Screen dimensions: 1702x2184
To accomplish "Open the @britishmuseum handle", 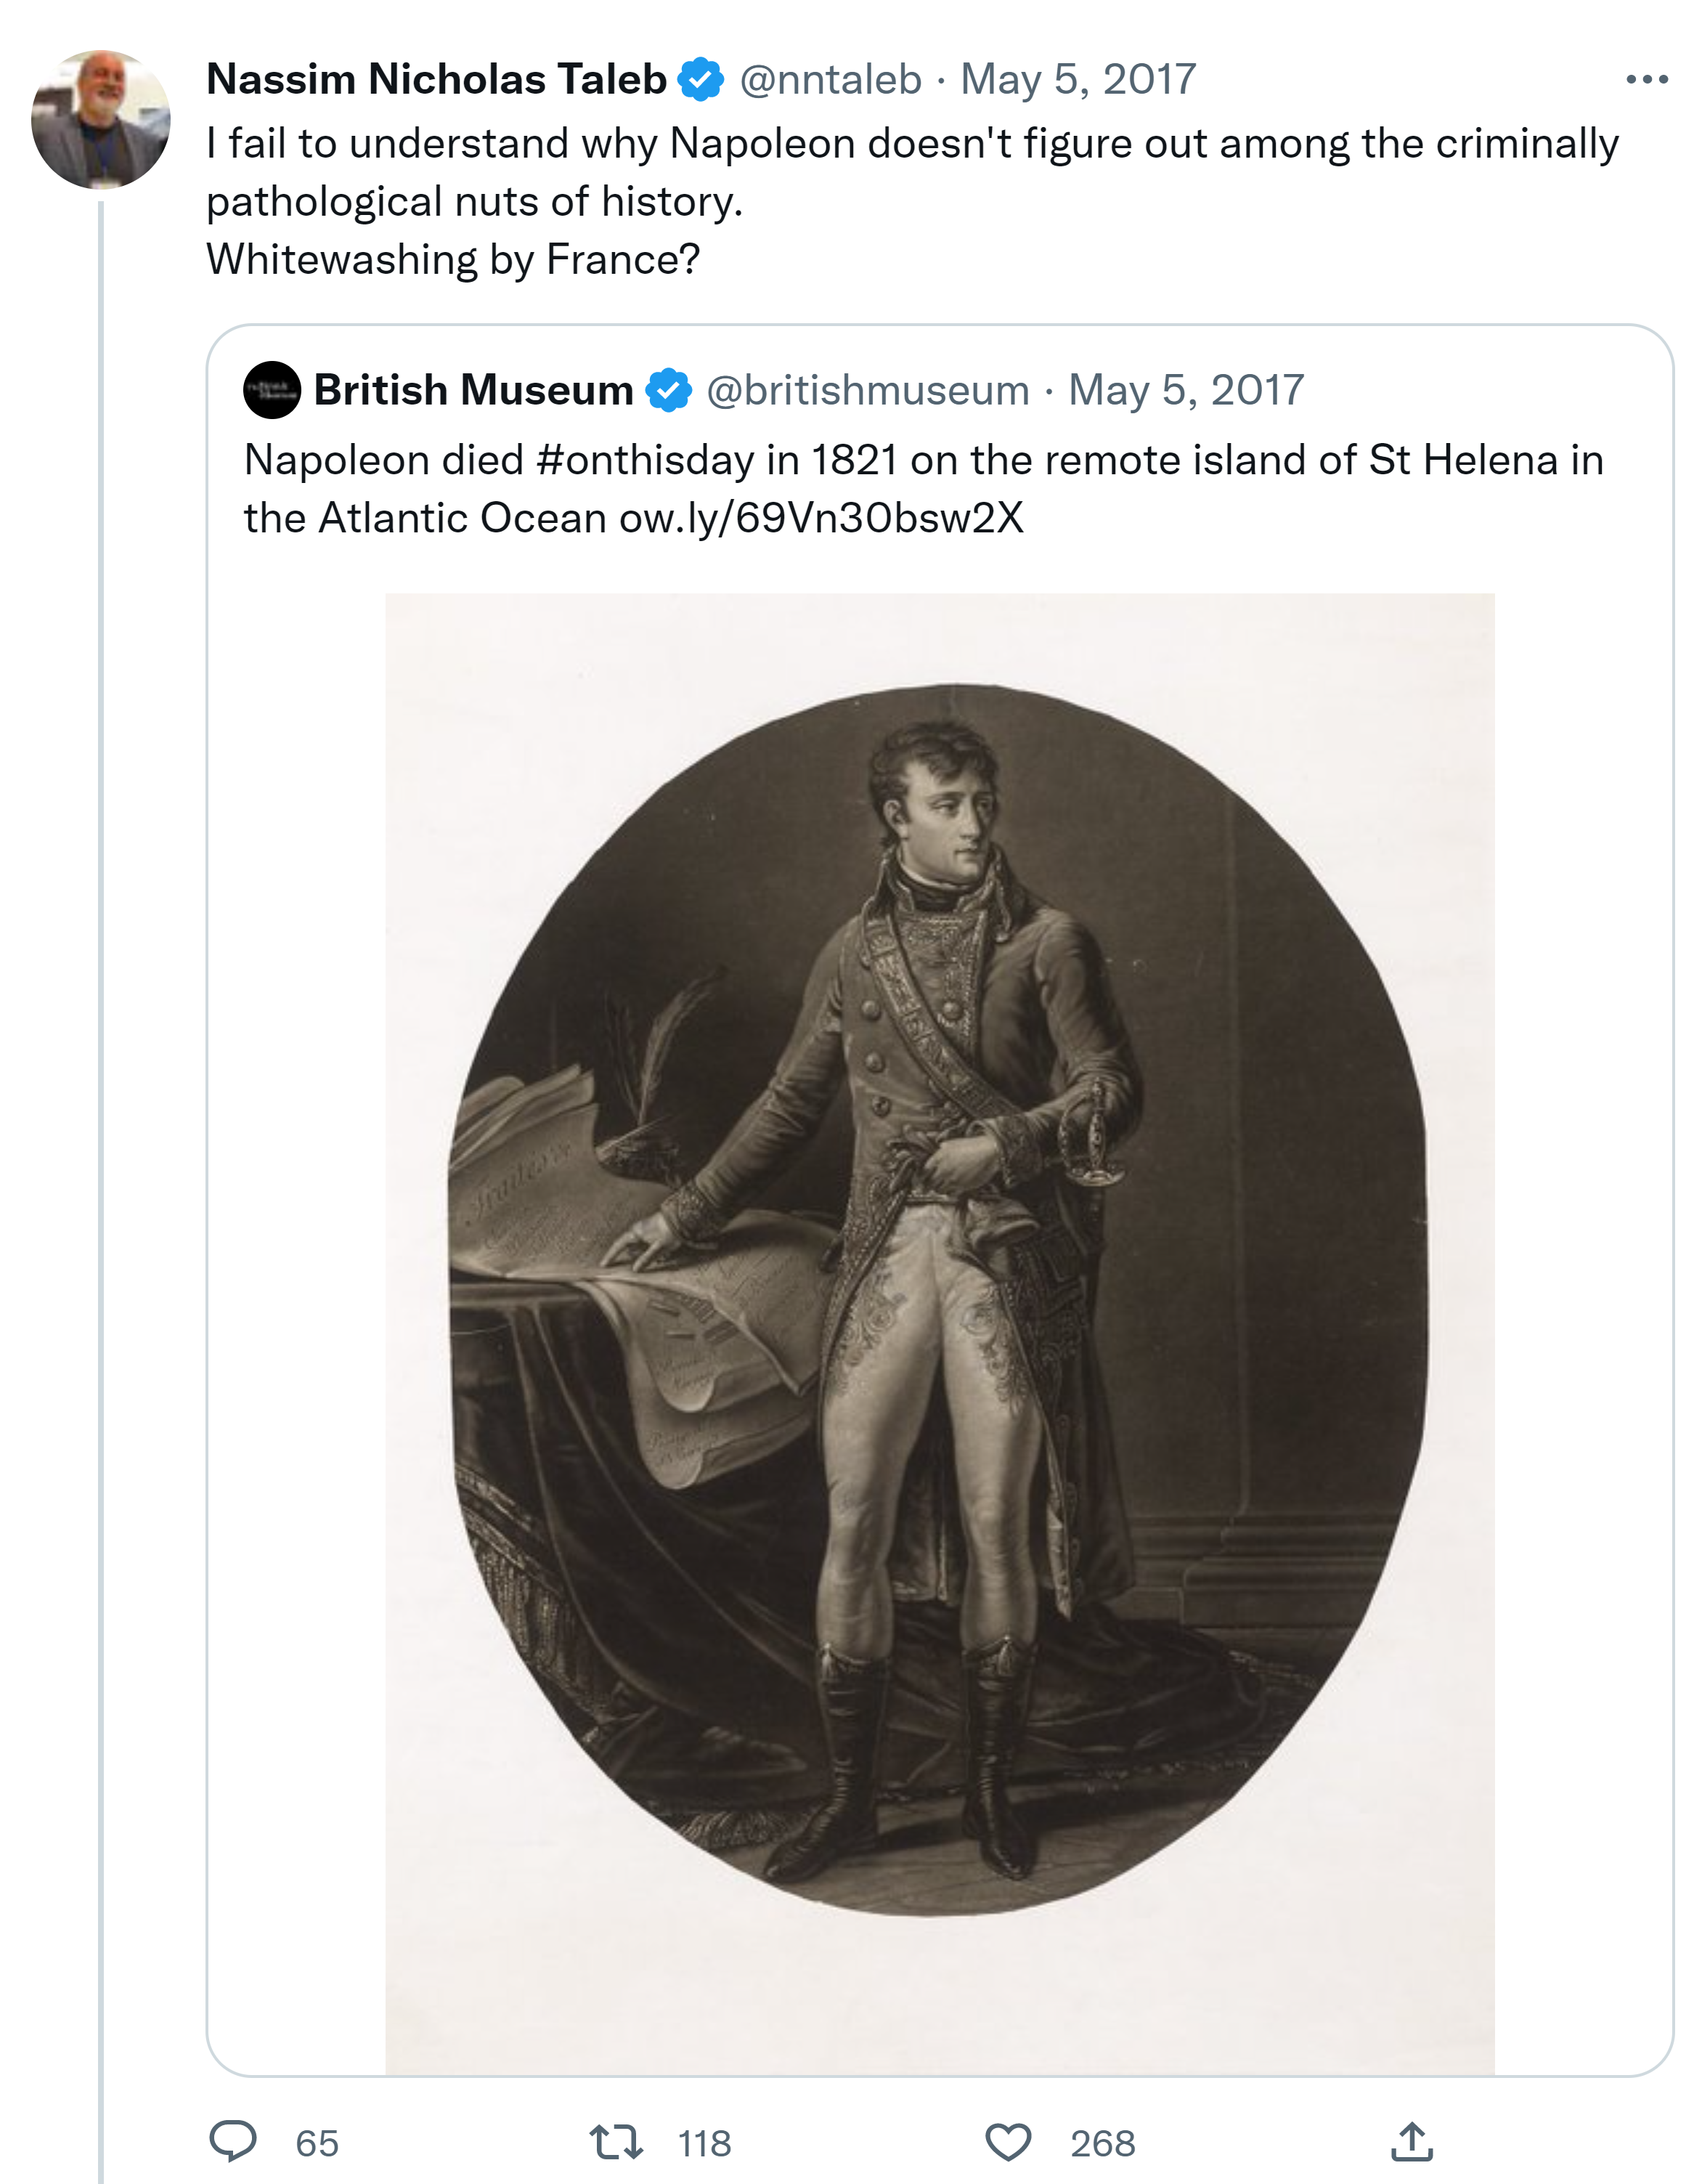I will tap(867, 390).
